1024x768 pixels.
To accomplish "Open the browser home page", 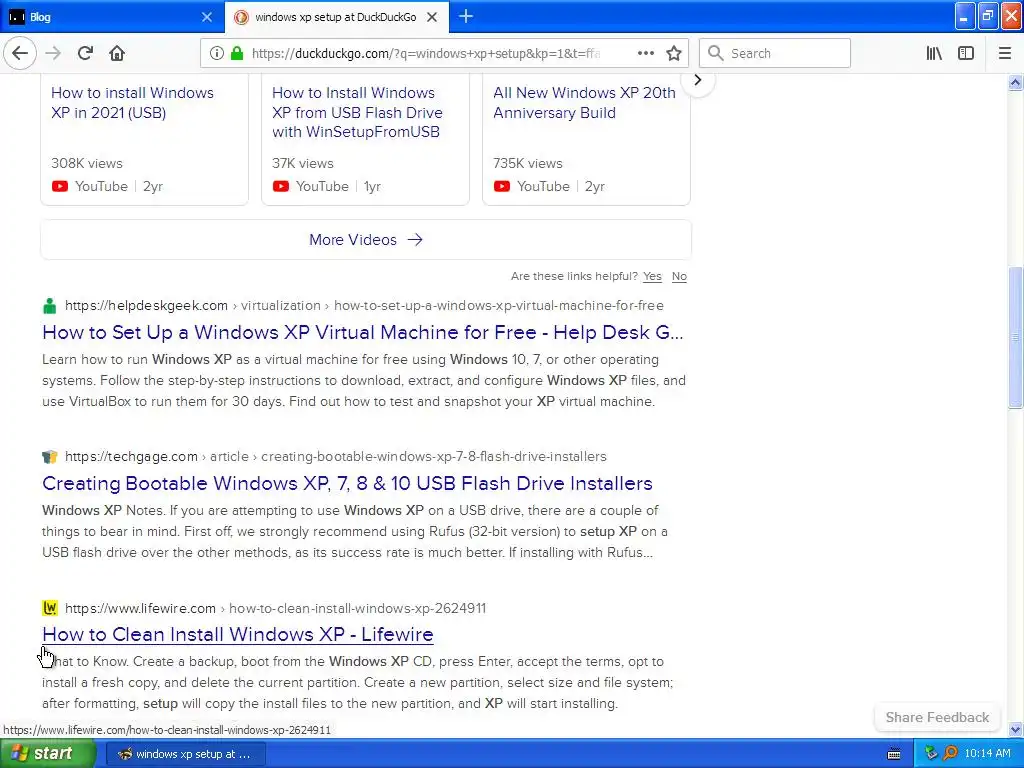I will tap(117, 53).
